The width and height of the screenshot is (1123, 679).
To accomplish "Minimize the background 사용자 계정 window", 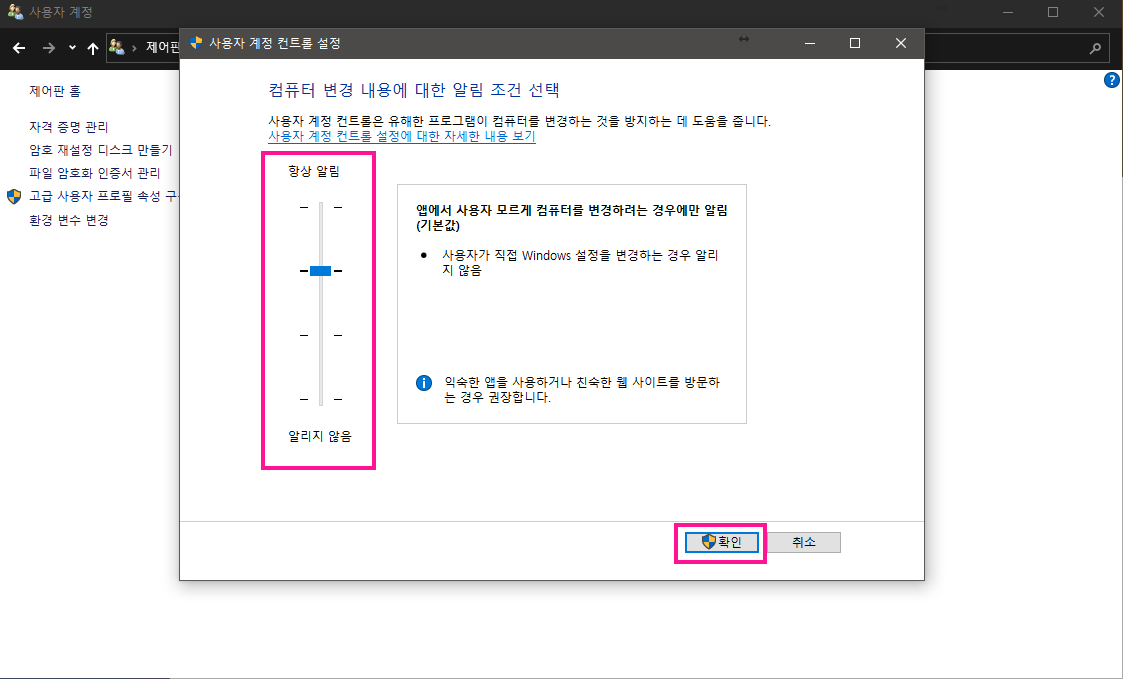I will tap(1008, 12).
